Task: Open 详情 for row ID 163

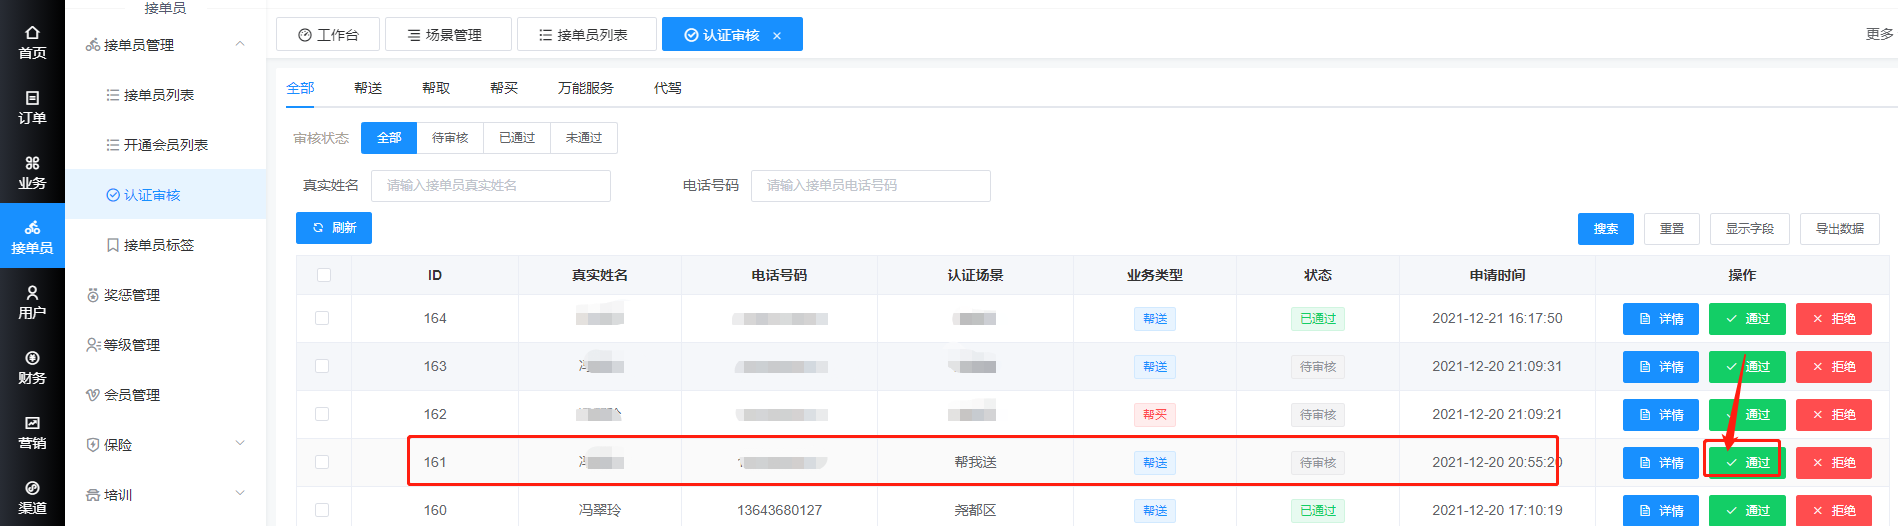Action: tap(1661, 367)
